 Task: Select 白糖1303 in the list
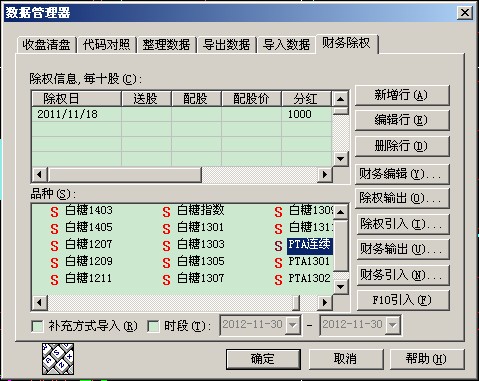coord(201,244)
